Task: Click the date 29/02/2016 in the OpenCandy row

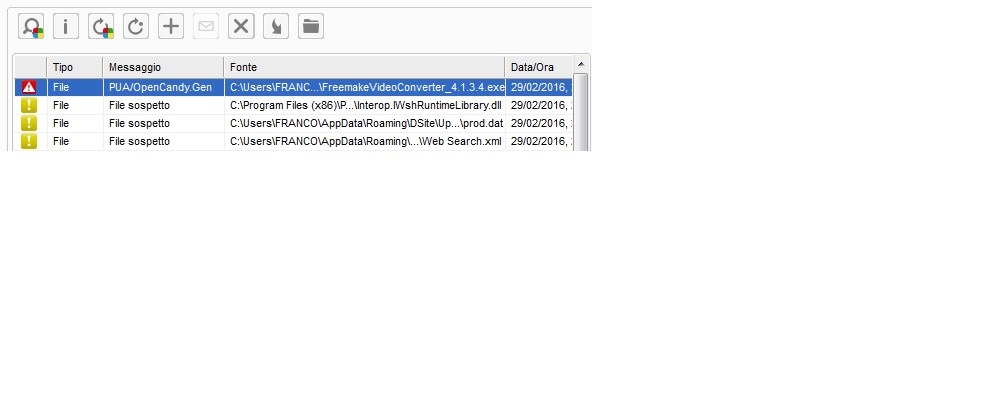Action: coord(540,87)
